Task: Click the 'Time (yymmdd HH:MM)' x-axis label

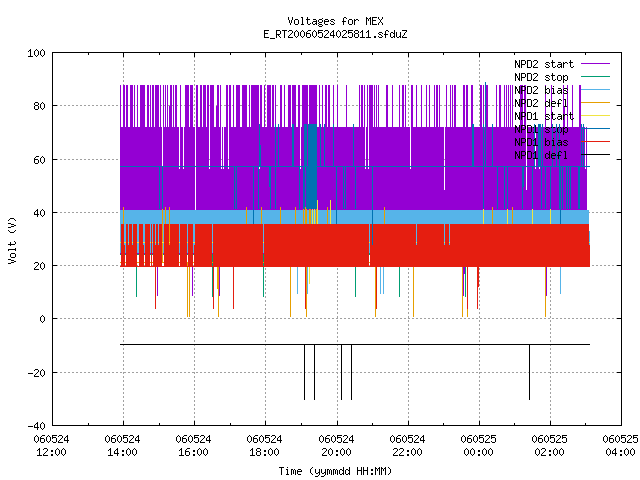Action: (335, 471)
